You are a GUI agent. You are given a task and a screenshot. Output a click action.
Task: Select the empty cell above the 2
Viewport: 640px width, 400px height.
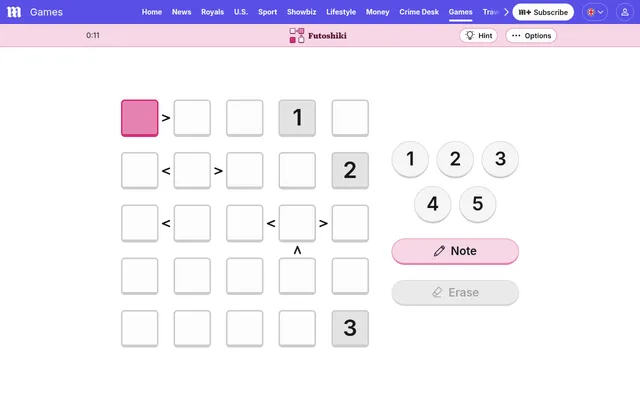pyautogui.click(x=350, y=118)
